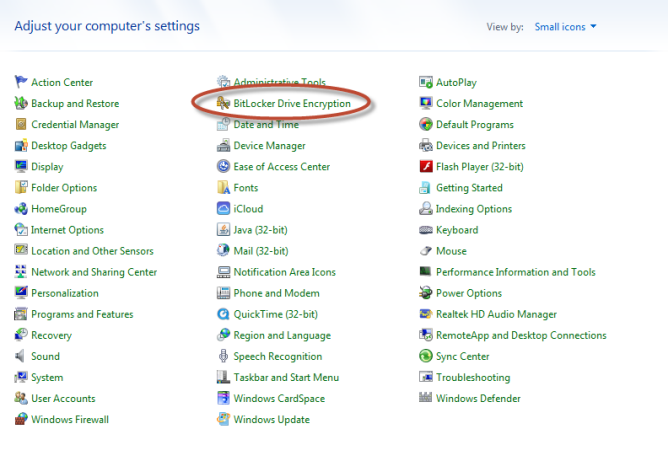Click the Windows Update icon
The height and width of the screenshot is (470, 668).
[223, 419]
